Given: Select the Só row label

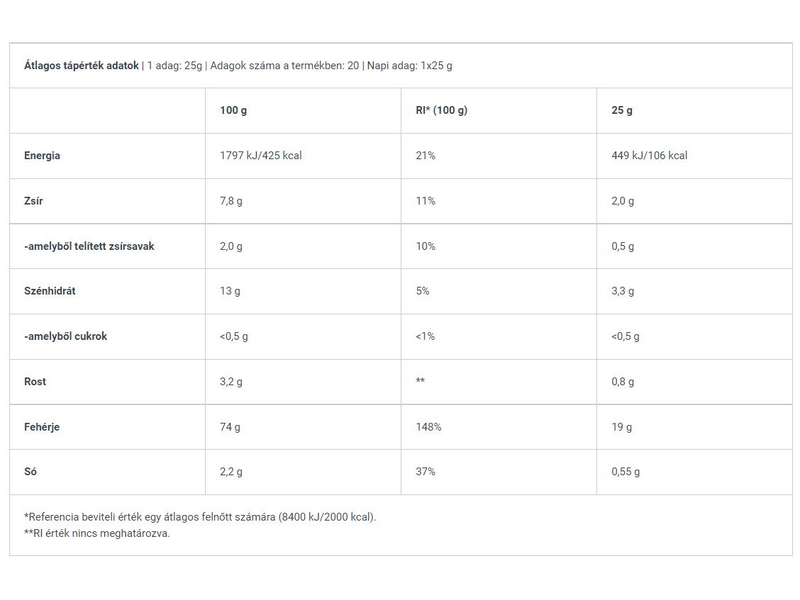Looking at the screenshot, I should click(x=30, y=472).
